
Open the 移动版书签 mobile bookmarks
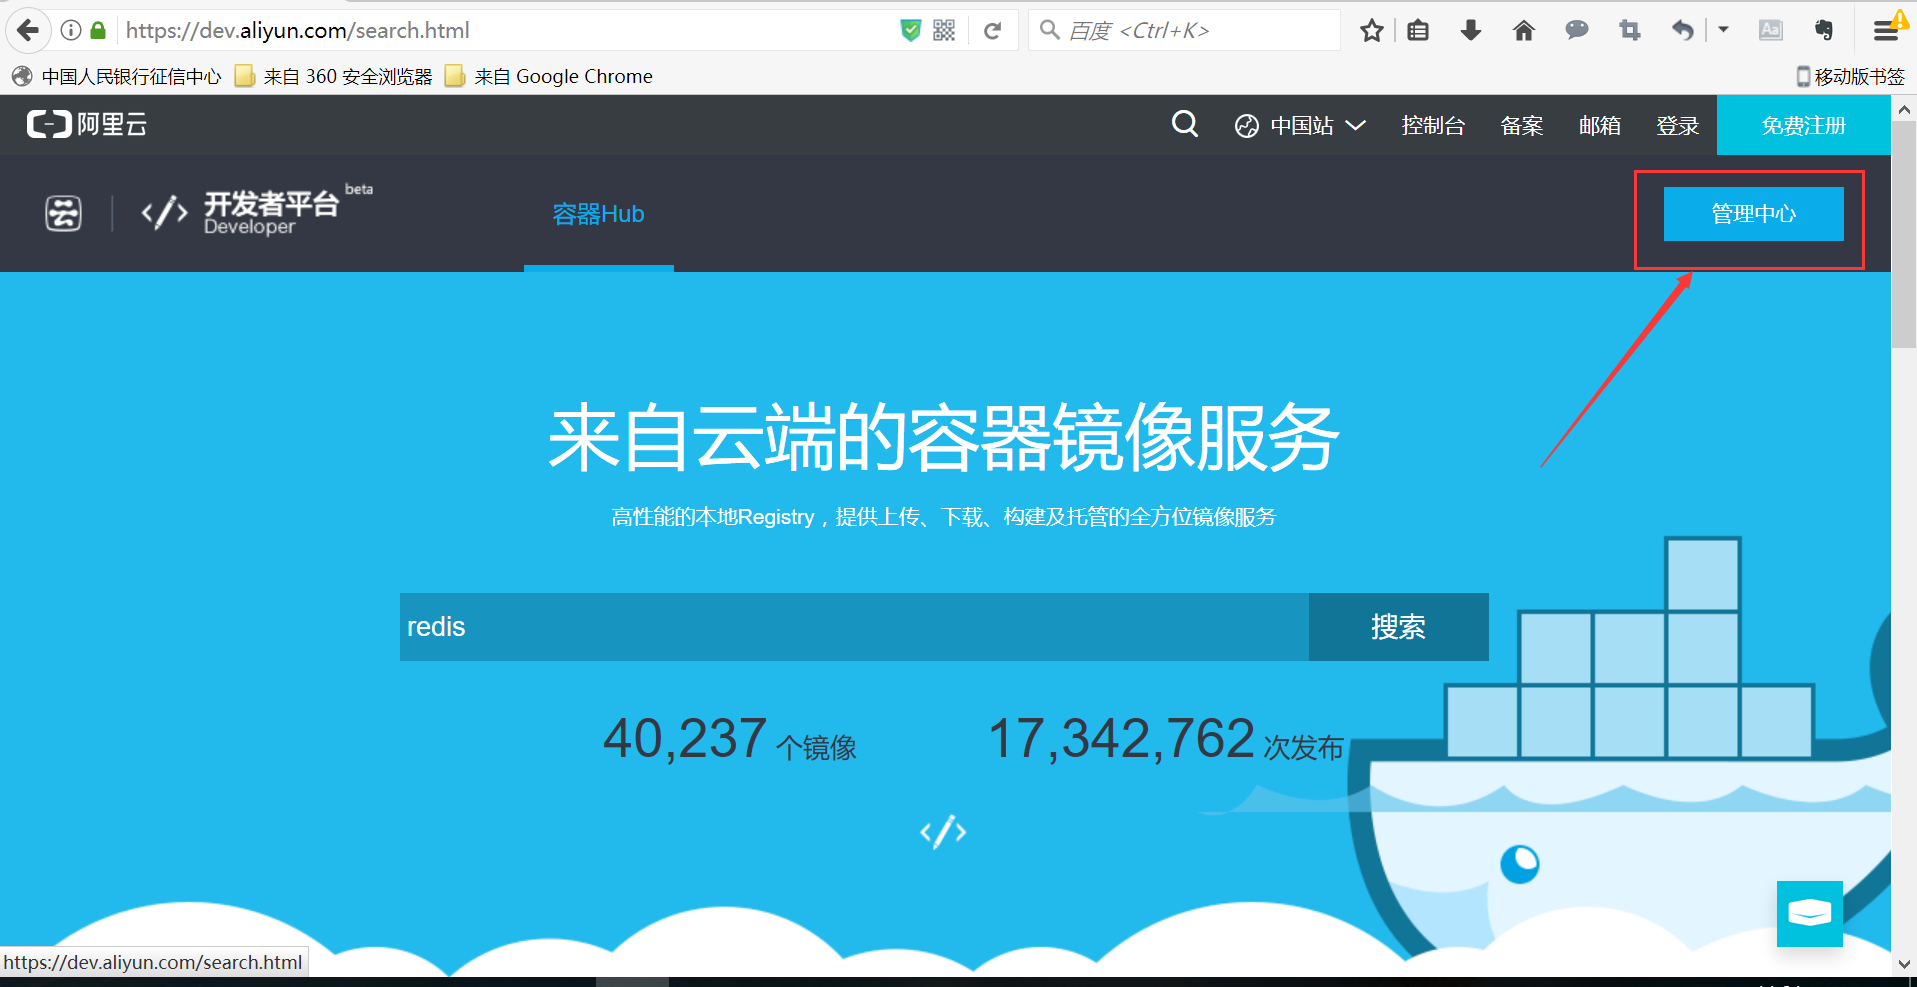pos(1851,76)
